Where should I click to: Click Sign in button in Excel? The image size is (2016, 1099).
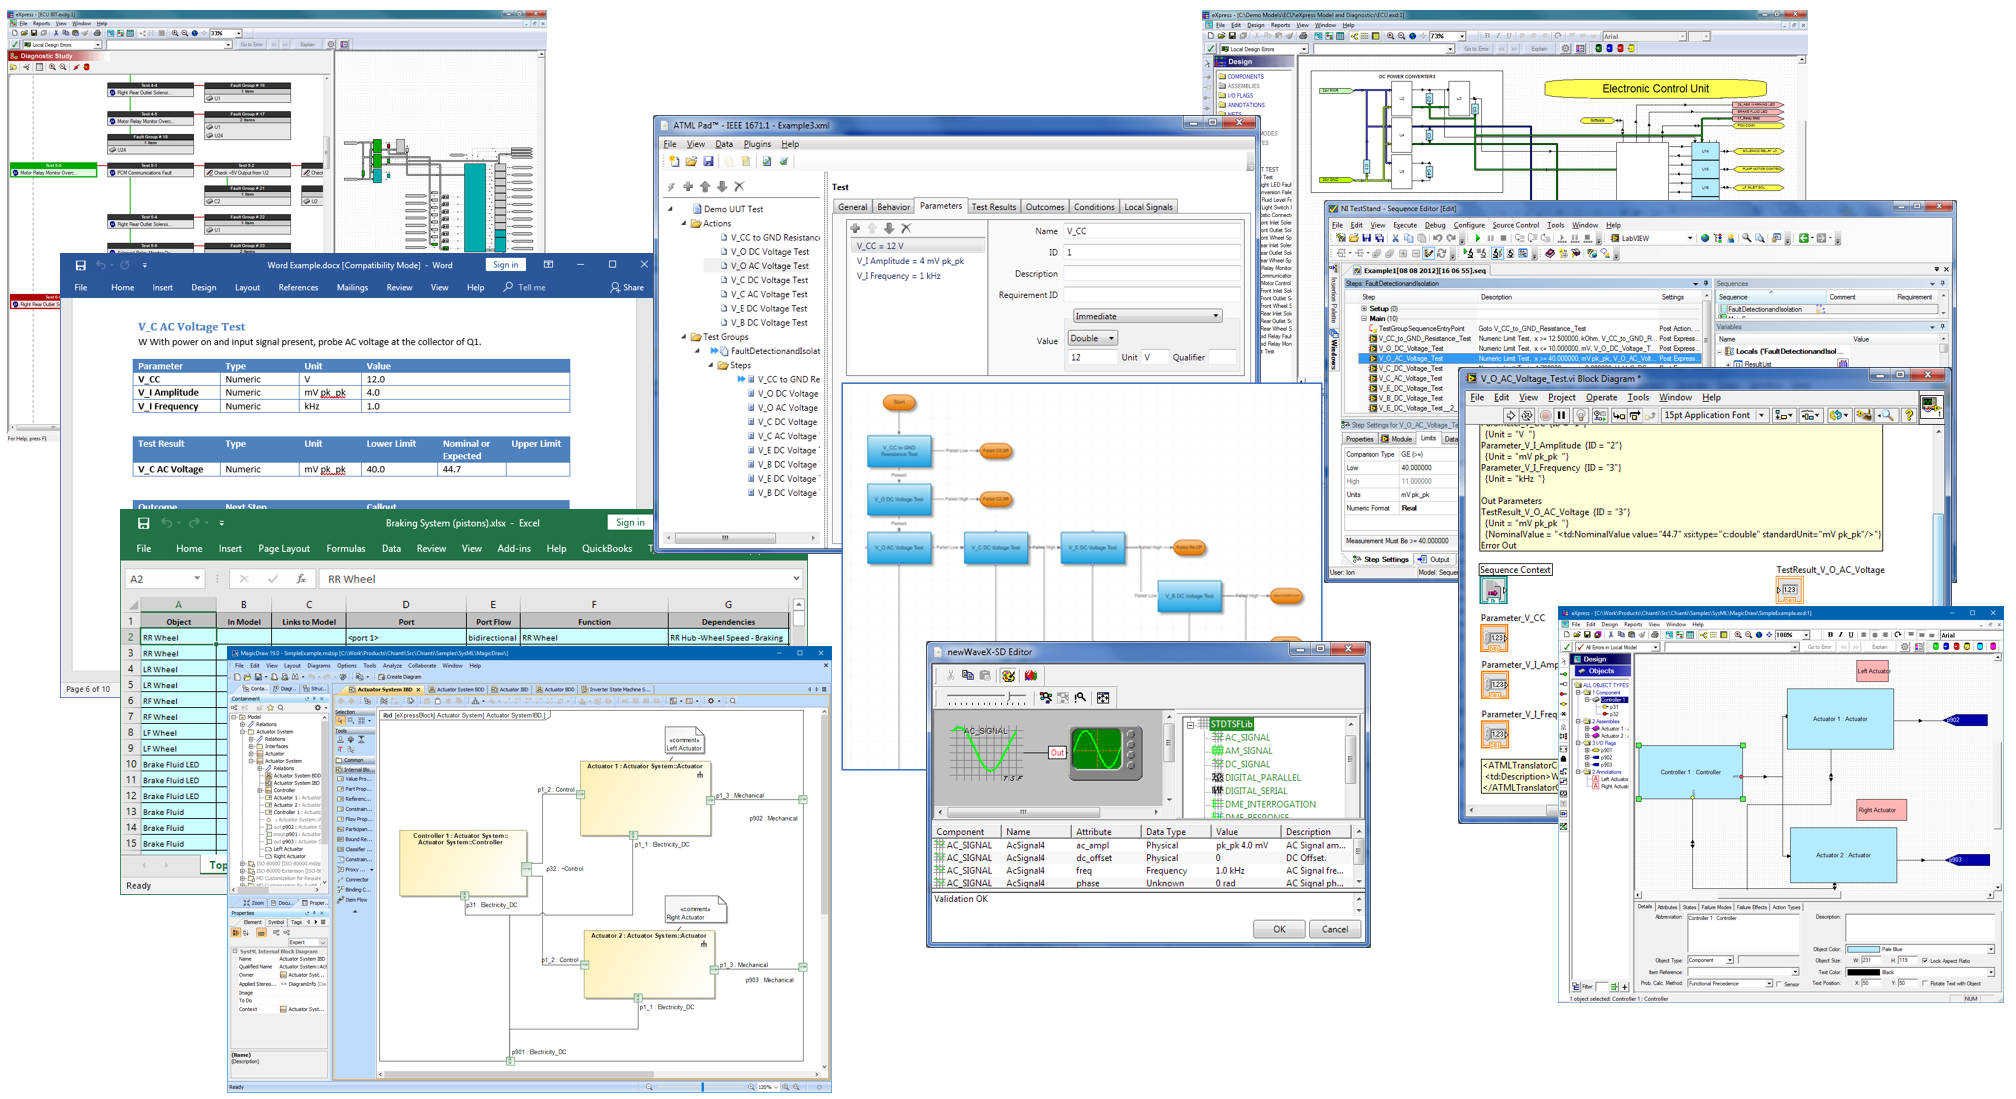coord(630,523)
